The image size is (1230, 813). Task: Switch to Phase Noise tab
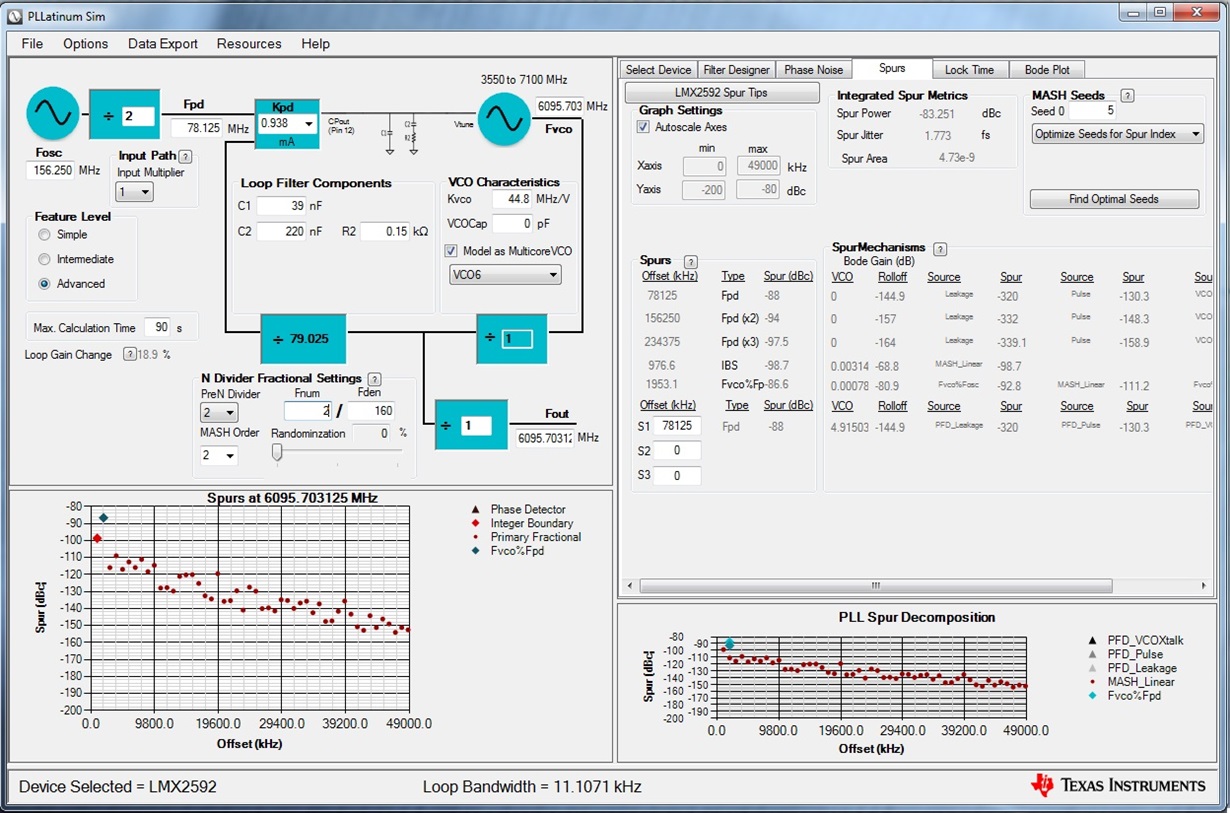point(813,70)
